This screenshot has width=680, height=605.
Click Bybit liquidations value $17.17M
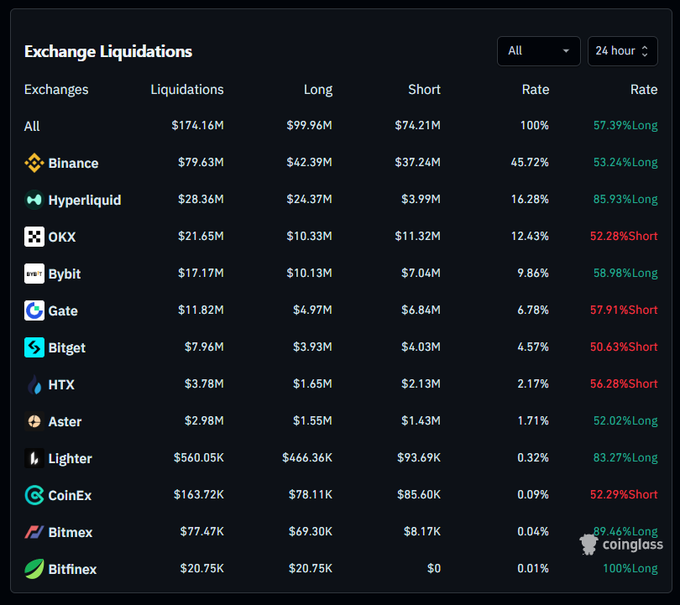point(201,273)
